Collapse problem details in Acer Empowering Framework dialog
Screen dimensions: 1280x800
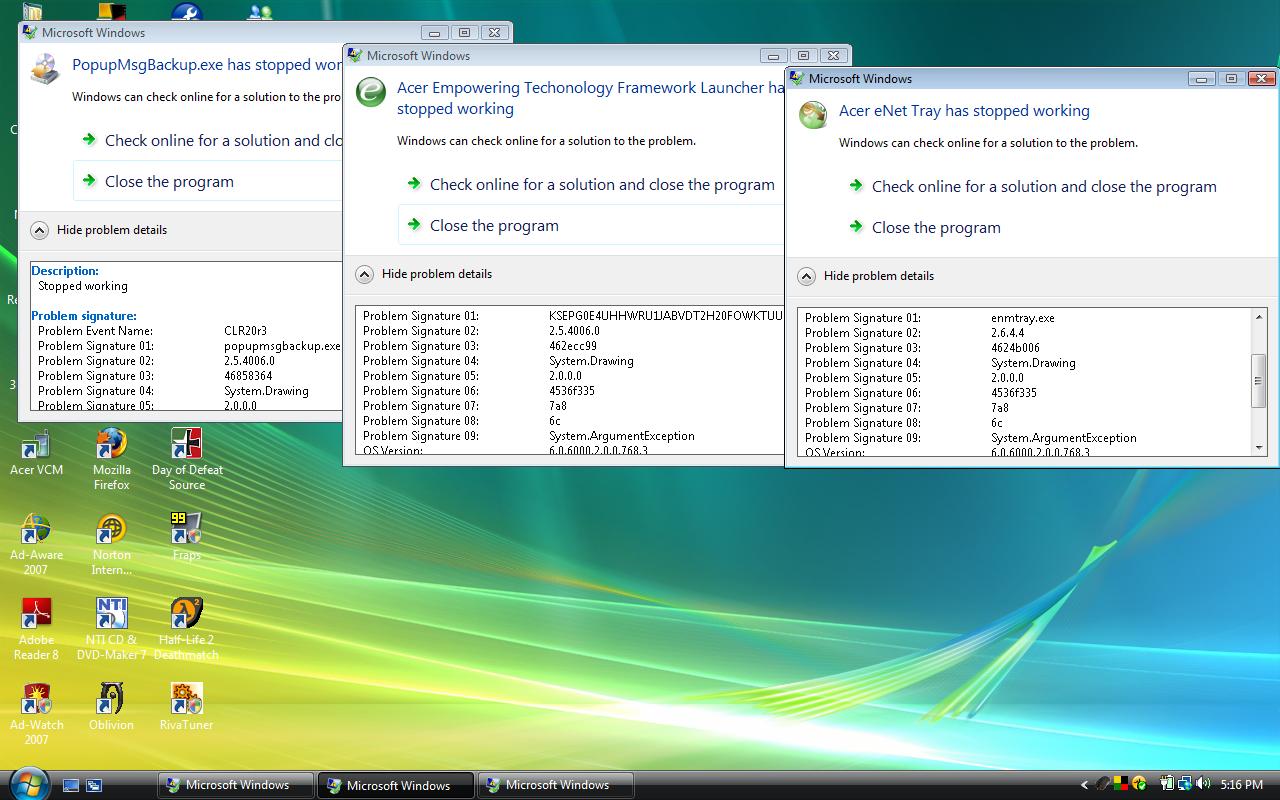pyautogui.click(x=364, y=274)
